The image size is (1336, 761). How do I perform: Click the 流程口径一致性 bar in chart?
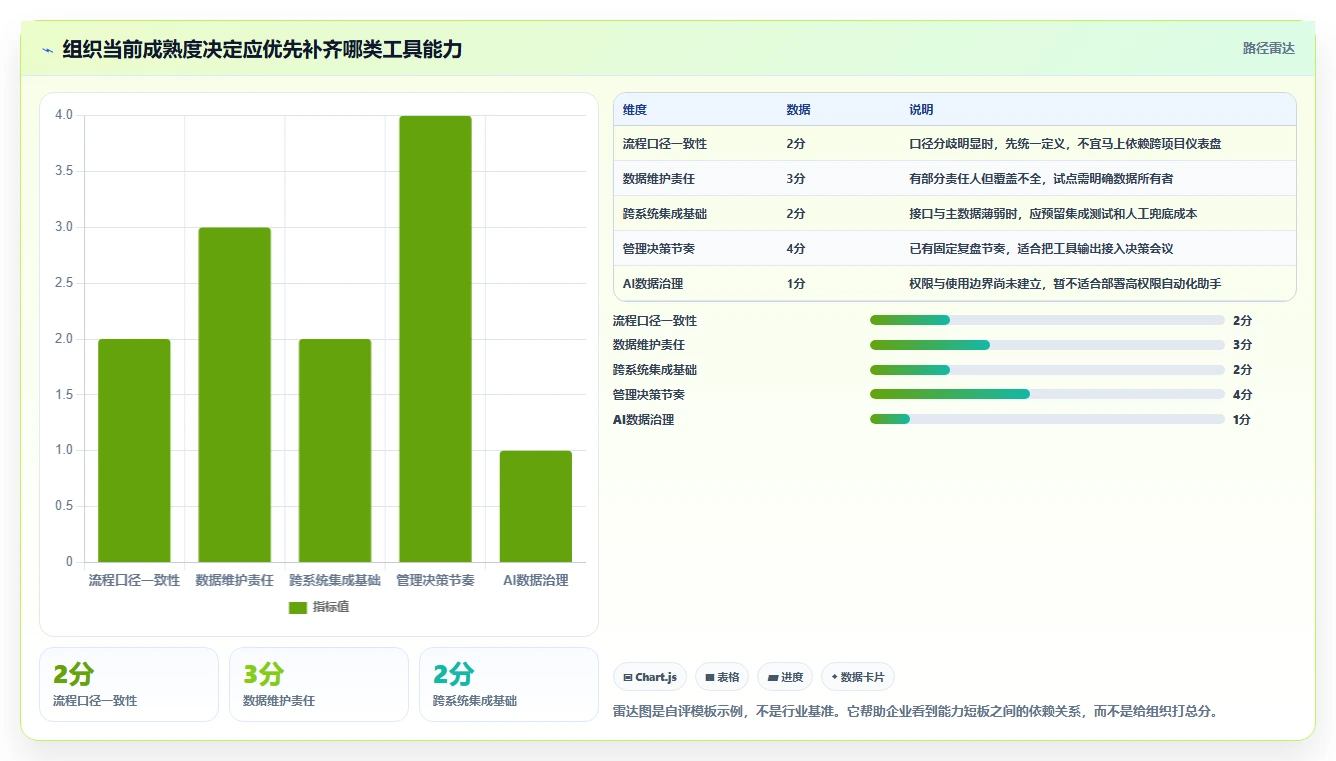[134, 450]
